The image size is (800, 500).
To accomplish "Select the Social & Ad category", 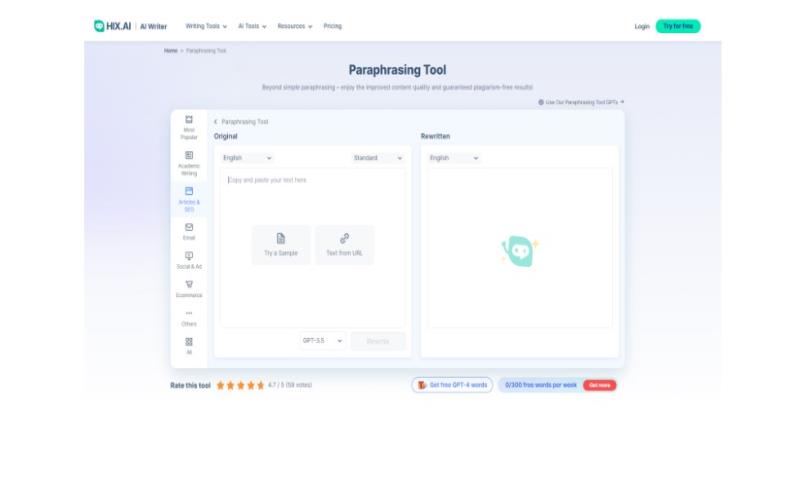I will tap(189, 260).
